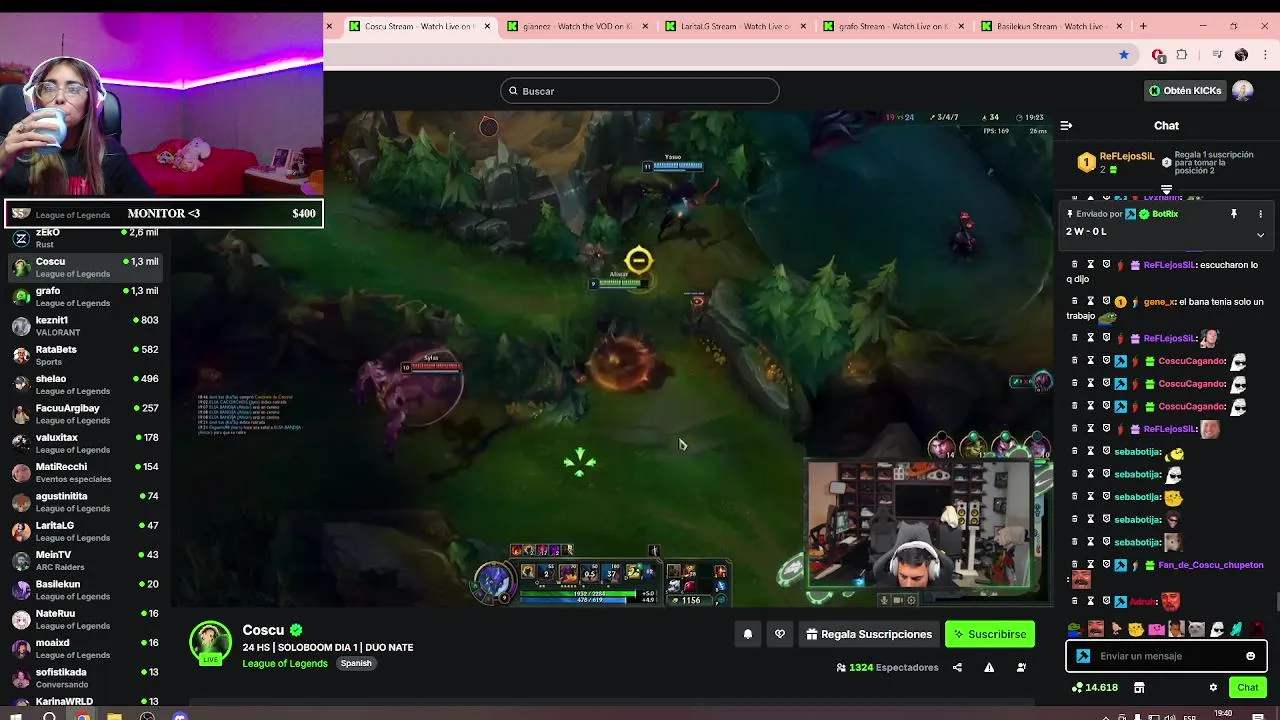Expand the gift leaderboard with the arrow below it
This screenshot has height=720, width=1280.
[x=1166, y=189]
